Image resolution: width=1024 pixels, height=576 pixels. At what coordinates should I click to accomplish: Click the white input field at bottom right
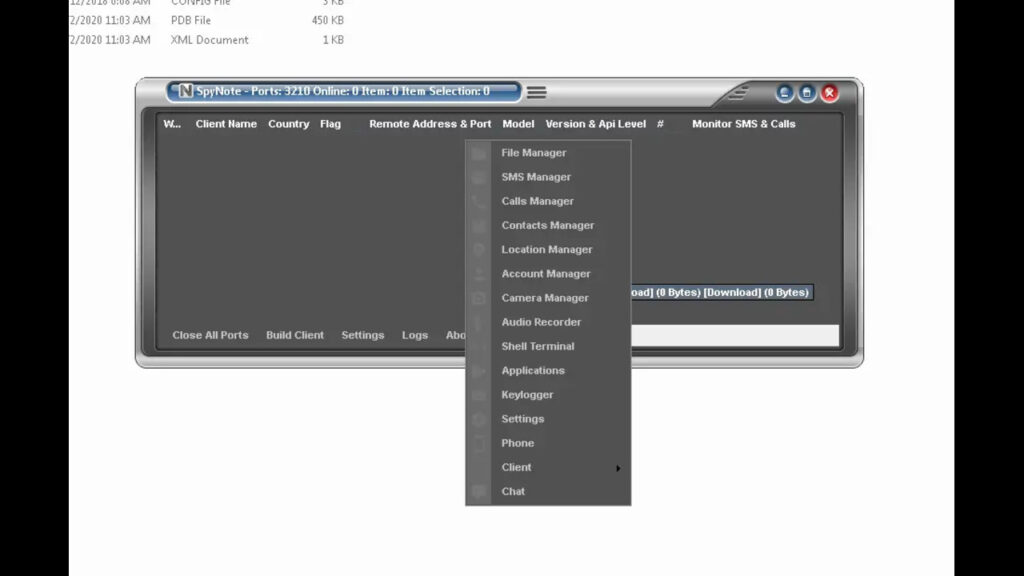(735, 336)
